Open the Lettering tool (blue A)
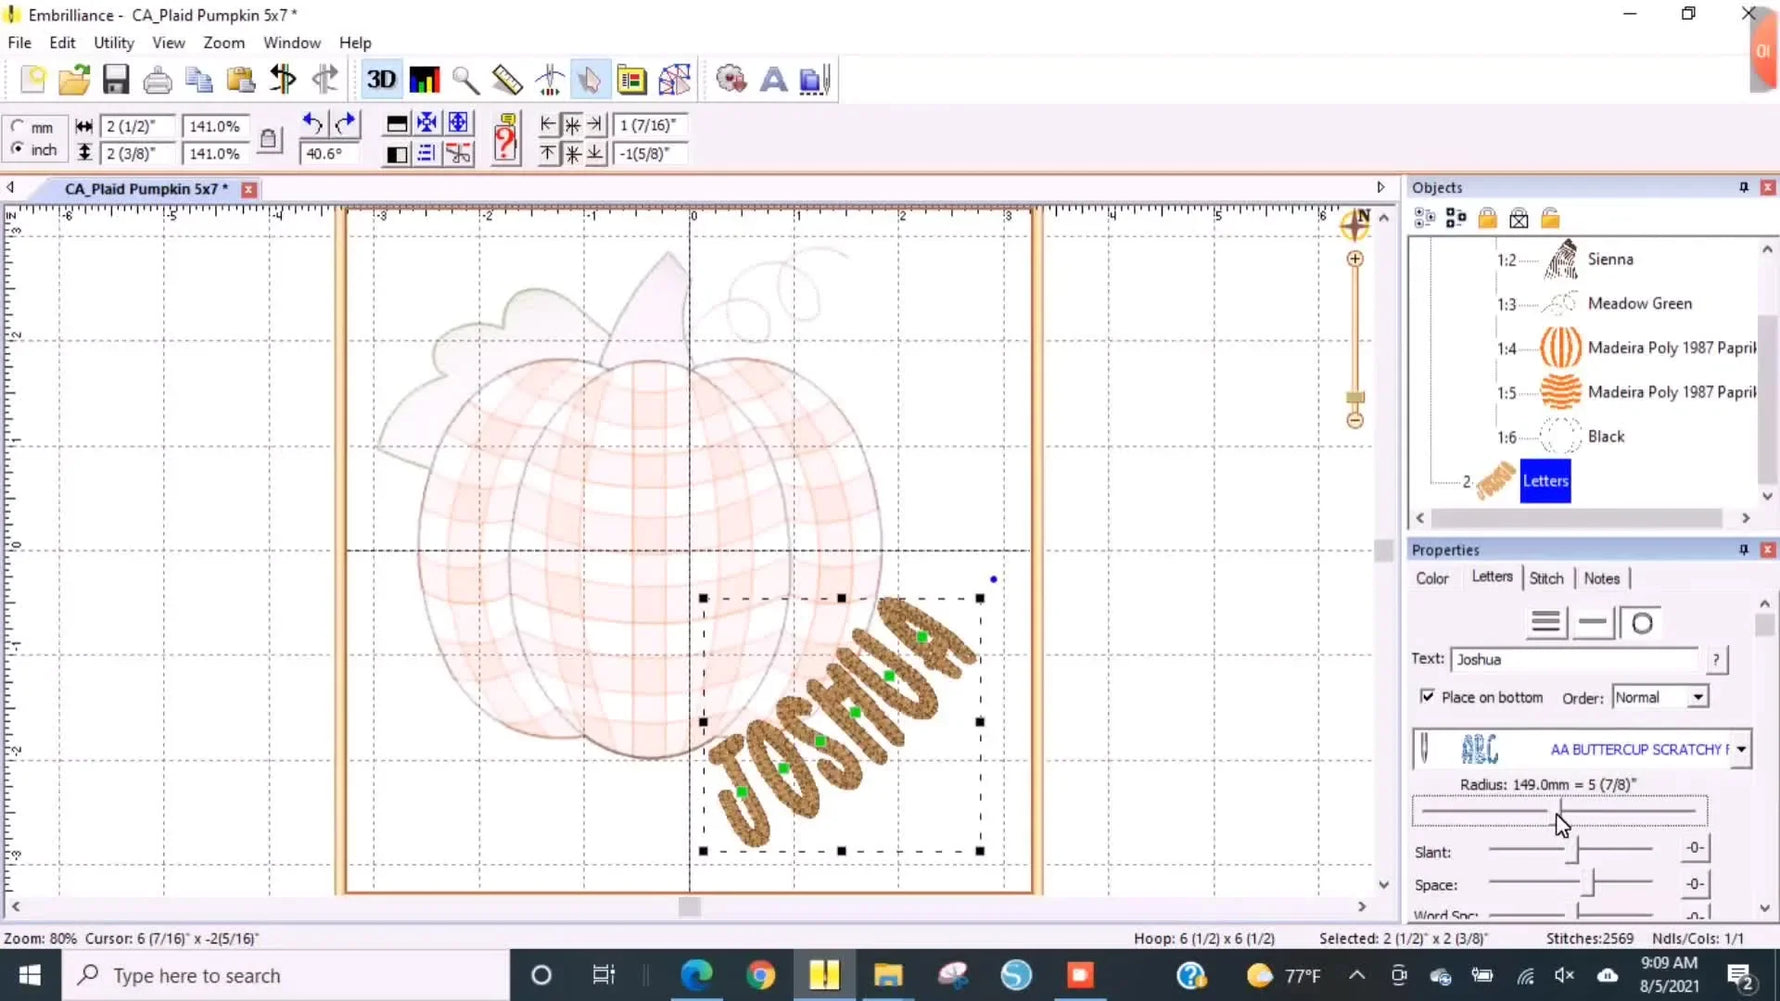 pos(773,79)
